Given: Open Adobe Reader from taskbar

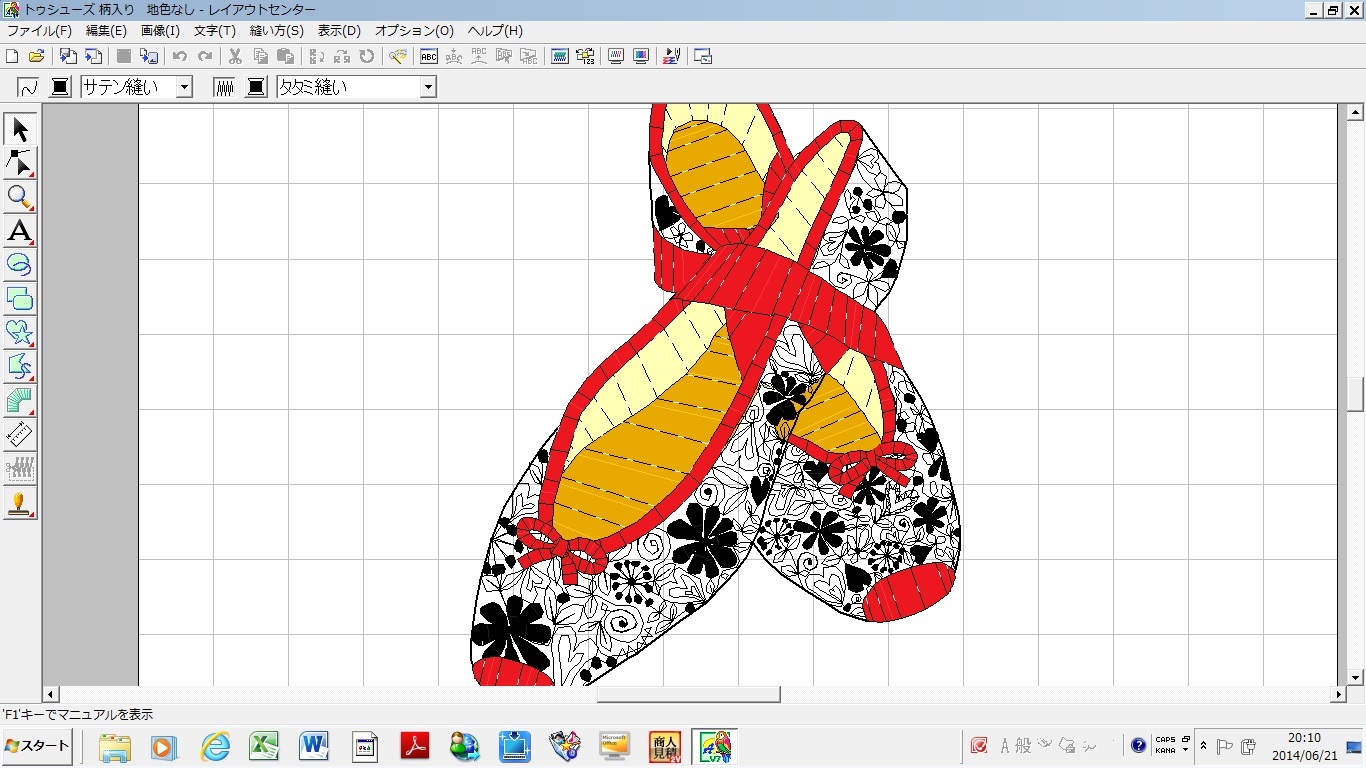Looking at the screenshot, I should tap(414, 746).
